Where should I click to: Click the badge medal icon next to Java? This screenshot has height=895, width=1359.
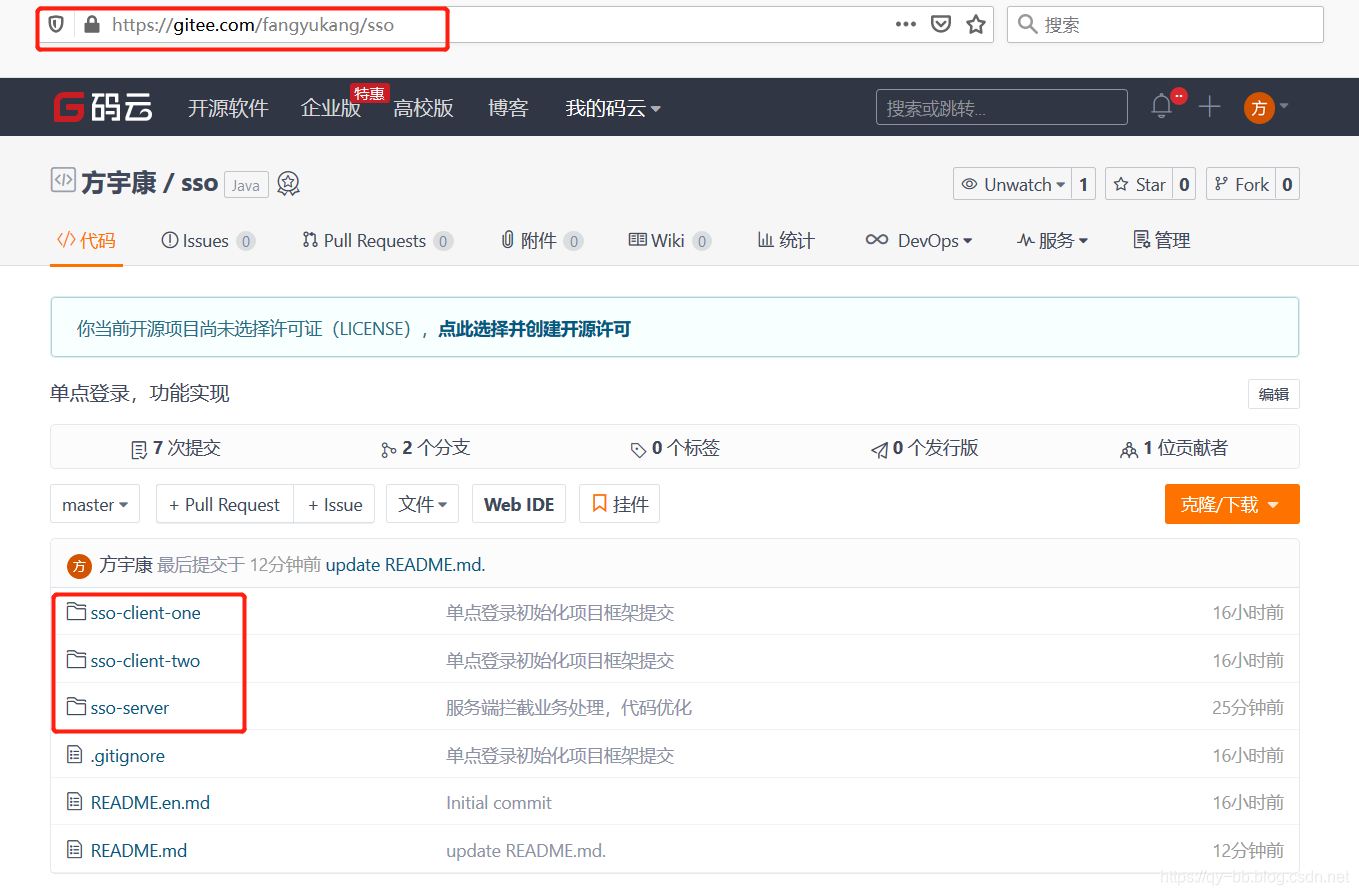coord(288,183)
